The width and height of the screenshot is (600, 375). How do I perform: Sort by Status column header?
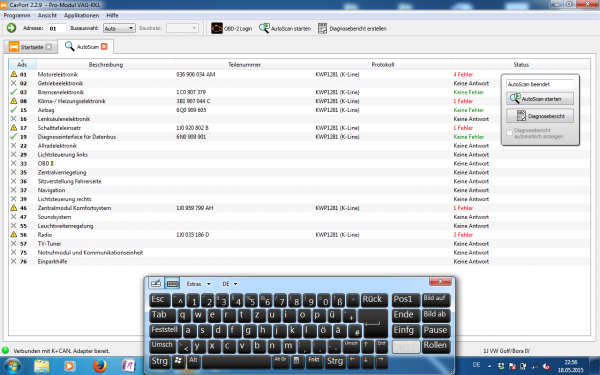pyautogui.click(x=521, y=64)
